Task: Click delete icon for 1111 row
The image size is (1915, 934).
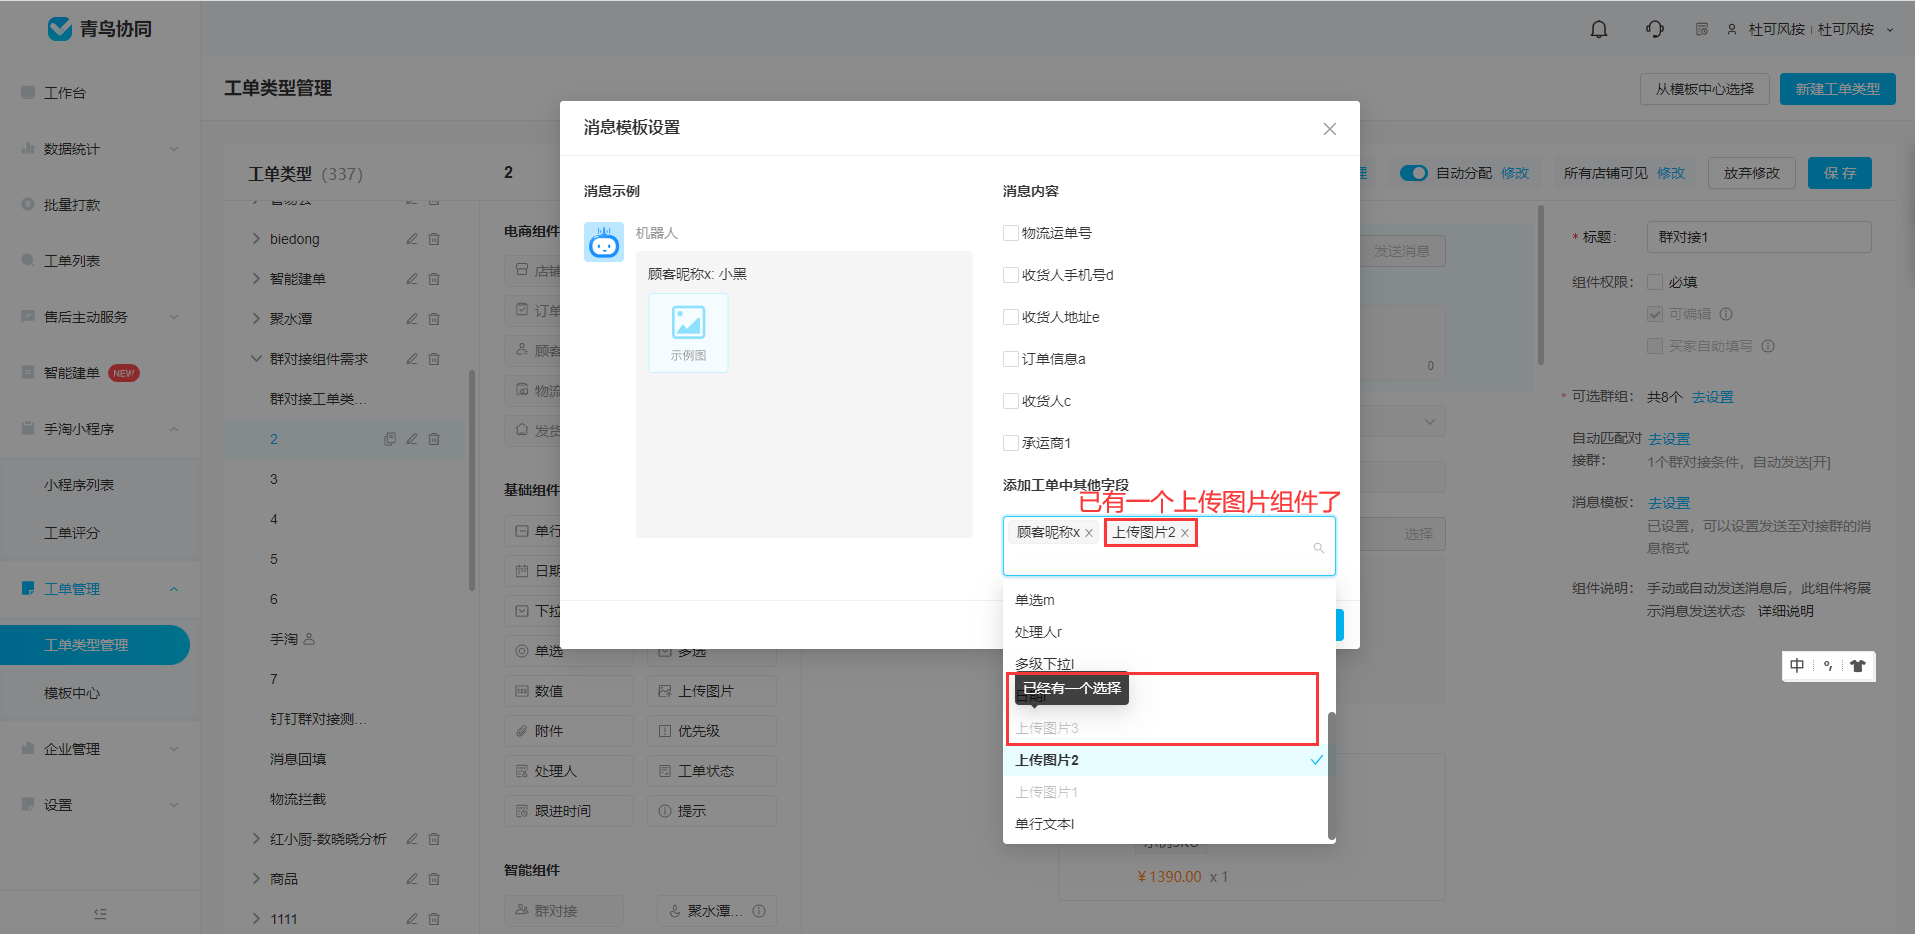Action: 434,919
